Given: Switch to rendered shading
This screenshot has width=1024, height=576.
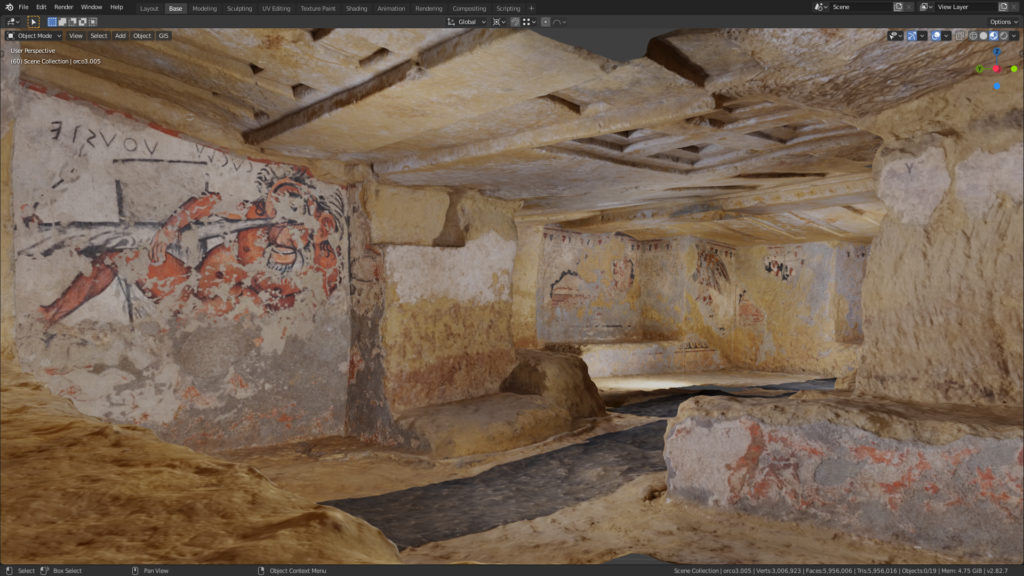Looking at the screenshot, I should coord(1004,36).
